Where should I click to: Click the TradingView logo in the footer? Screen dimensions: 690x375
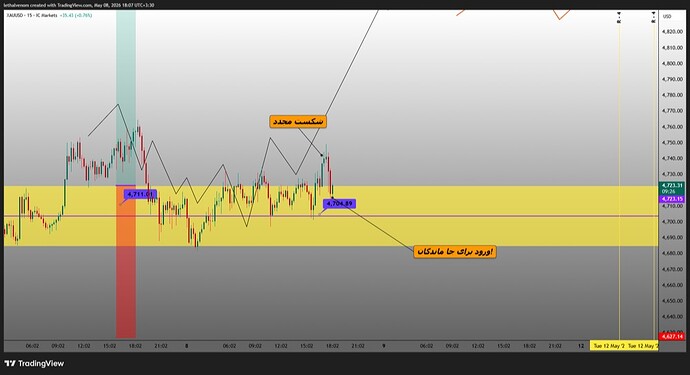pos(34,364)
